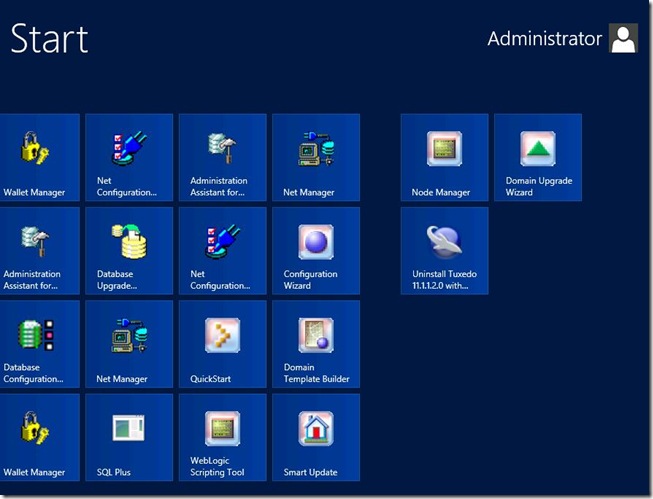Open the Node Manager tile
Screen dimensions: 653x499
click(x=444, y=157)
